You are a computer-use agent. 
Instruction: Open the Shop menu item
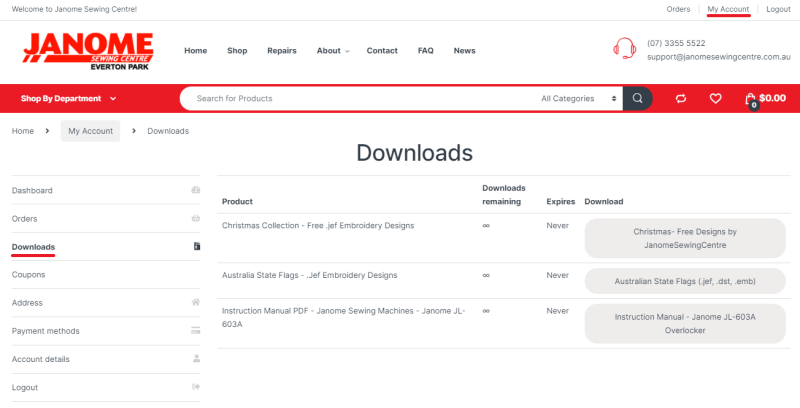[237, 50]
